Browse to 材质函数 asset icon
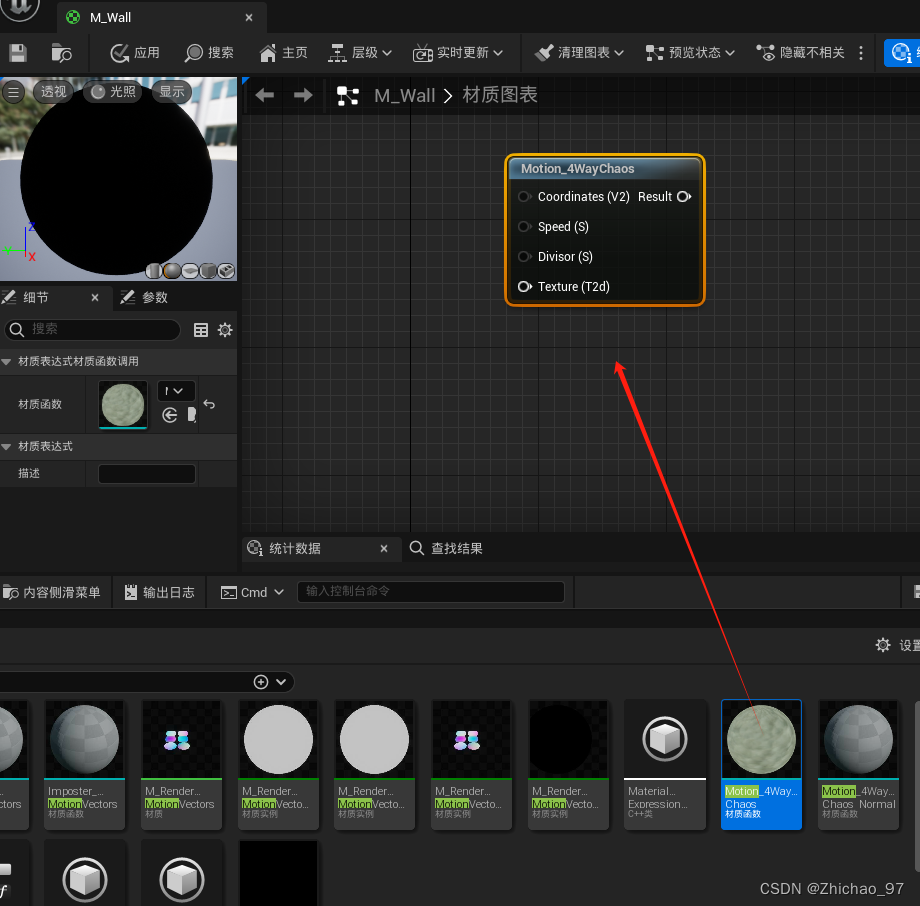Screen dimensions: 920x906 pyautogui.click(x=191, y=415)
